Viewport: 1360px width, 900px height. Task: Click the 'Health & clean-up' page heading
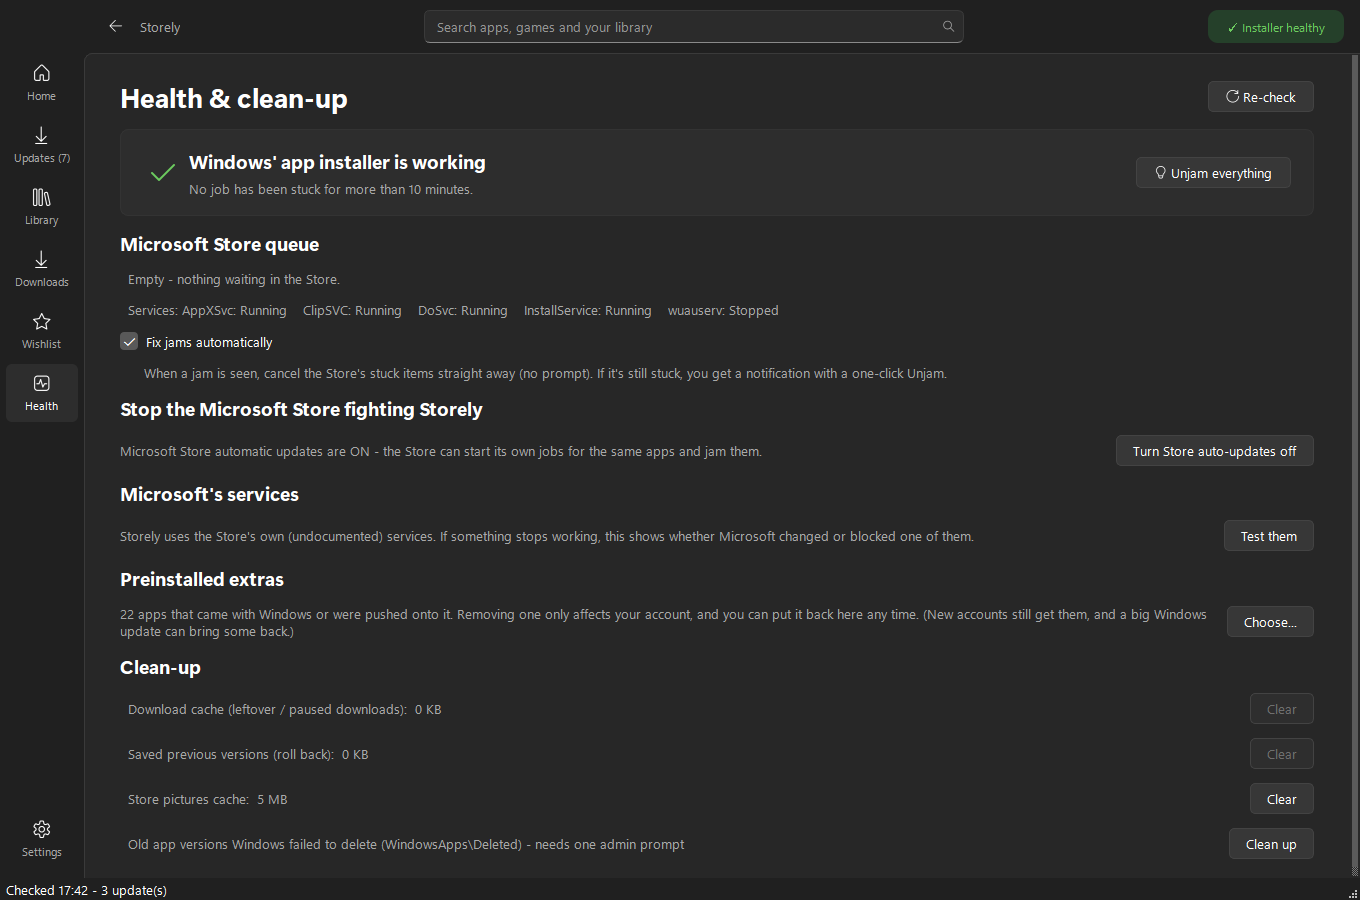click(234, 99)
